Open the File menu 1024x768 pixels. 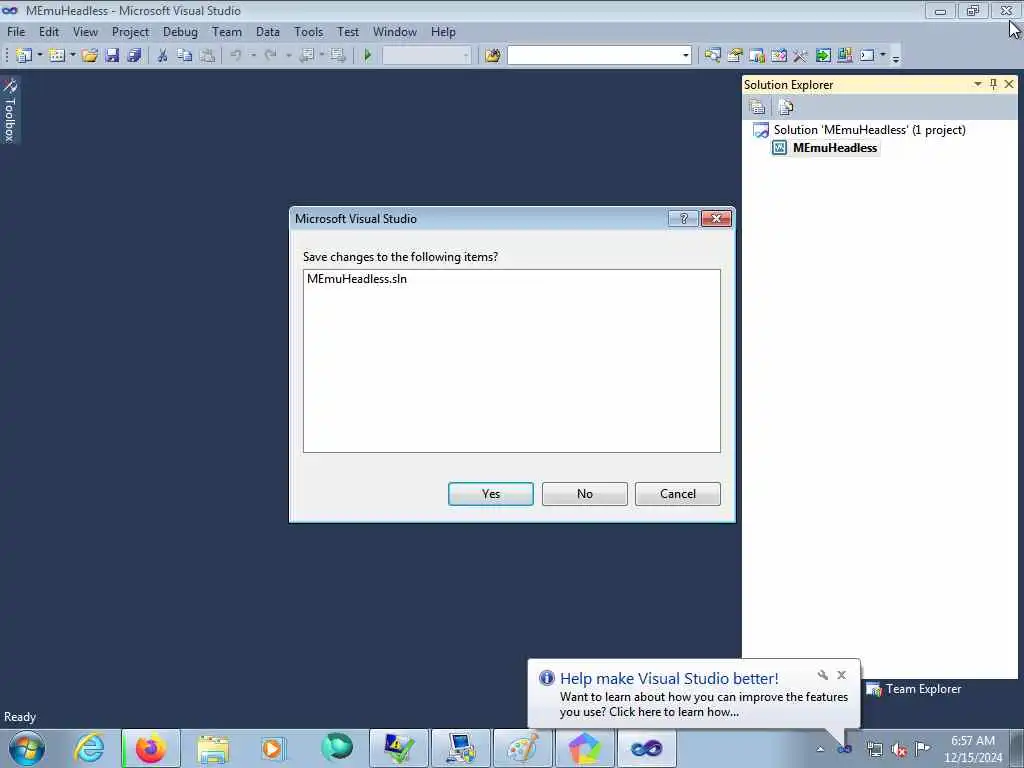point(16,31)
